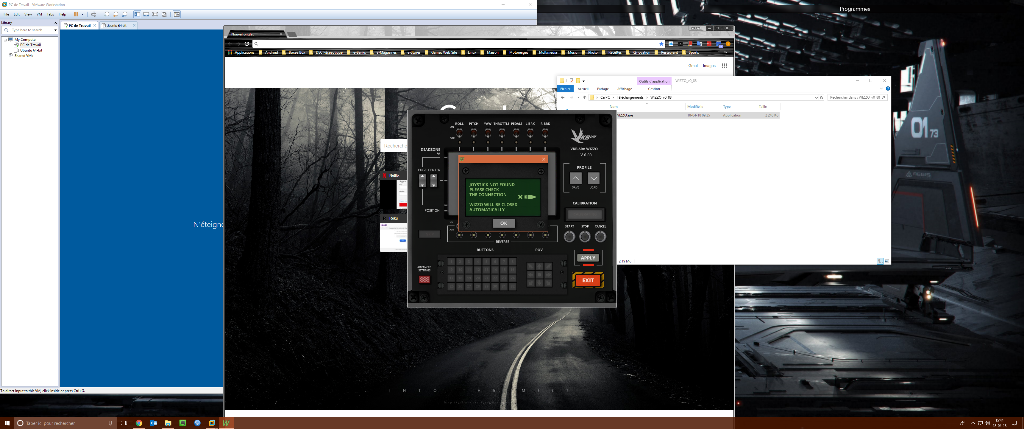Open the File menu in VMware Workstation
This screenshot has width=1024, height=429.
coord(7,14)
